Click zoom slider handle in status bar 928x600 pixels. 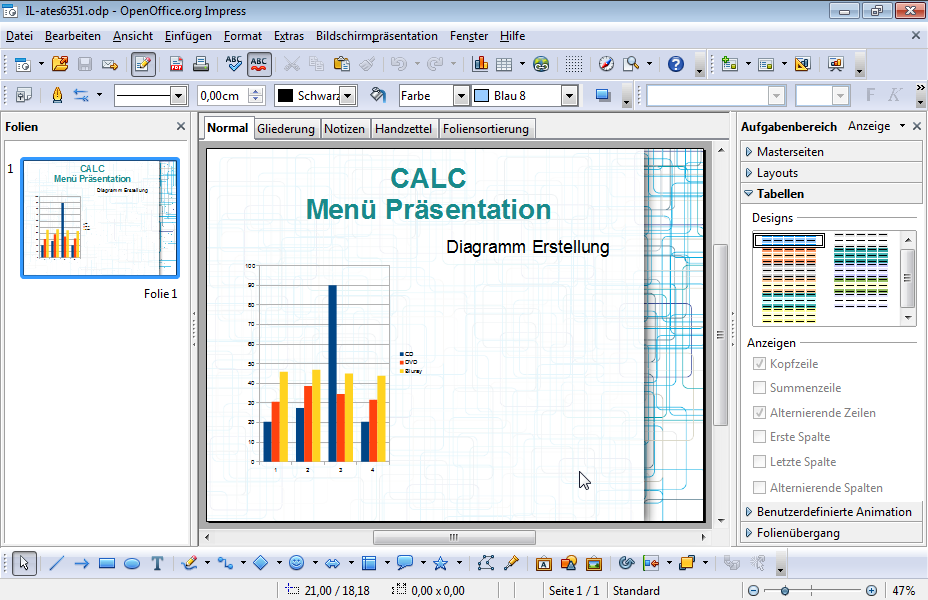pos(785,591)
